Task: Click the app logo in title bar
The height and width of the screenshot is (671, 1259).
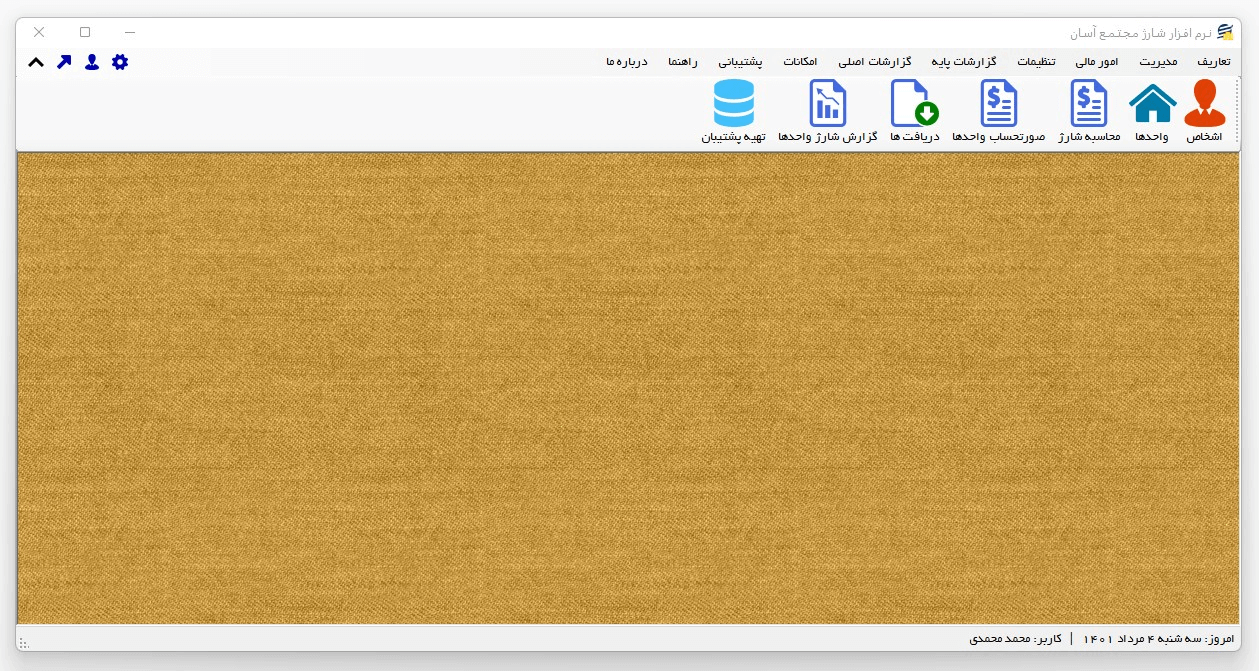Action: point(1225,32)
